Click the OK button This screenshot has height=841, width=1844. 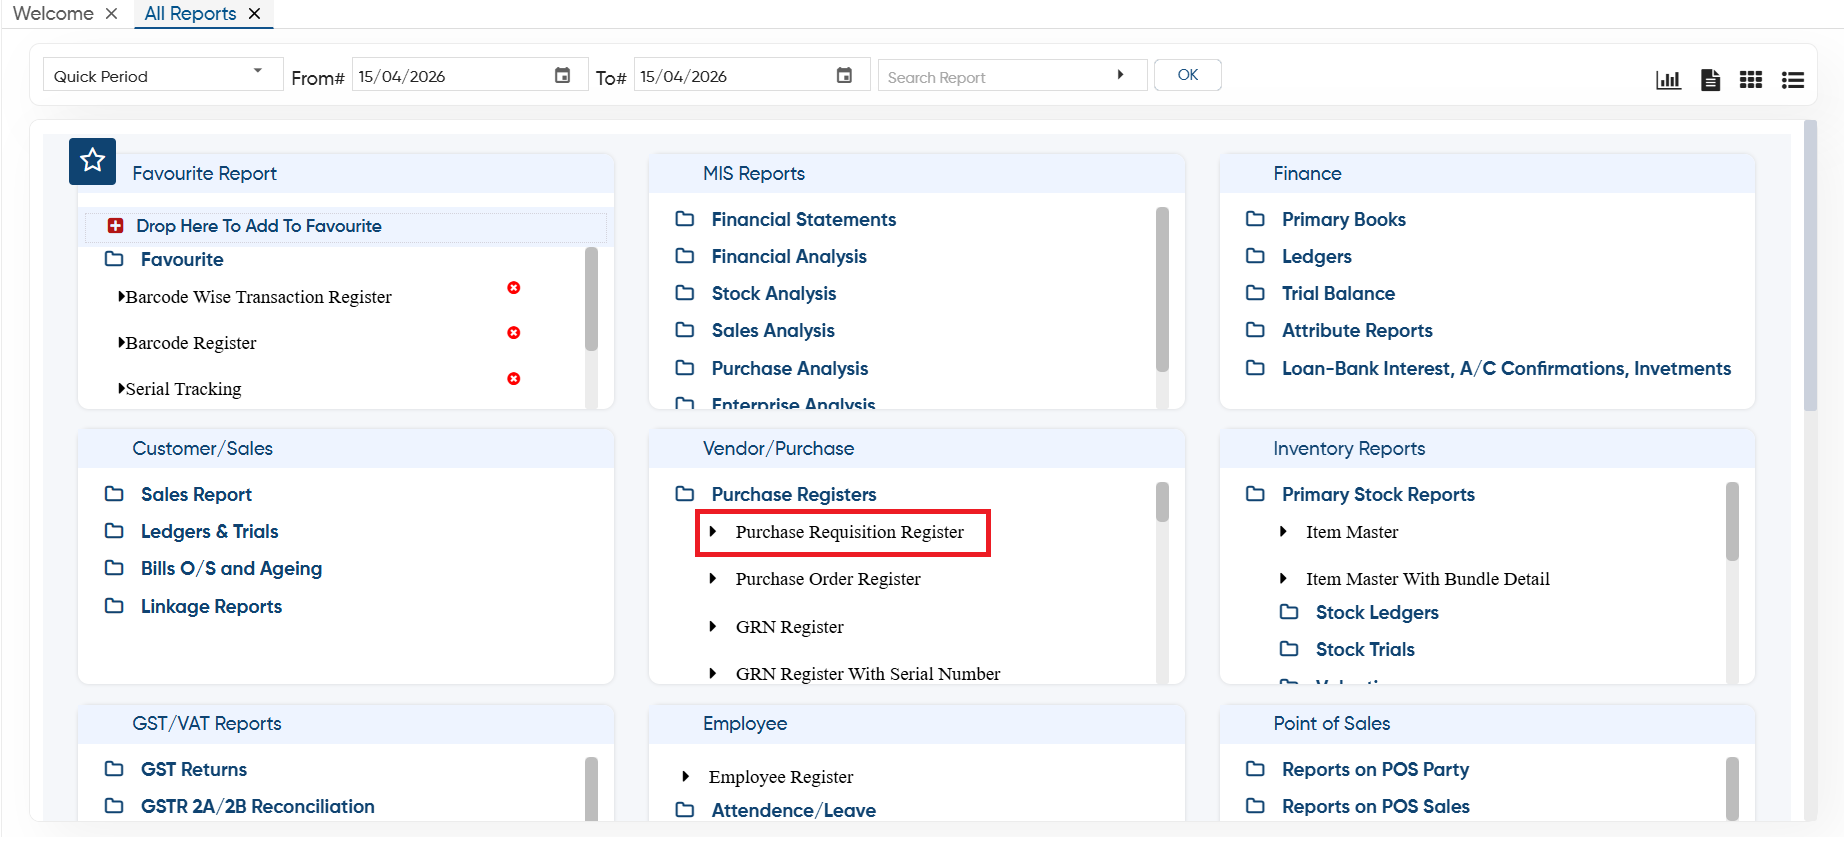pyautogui.click(x=1188, y=75)
